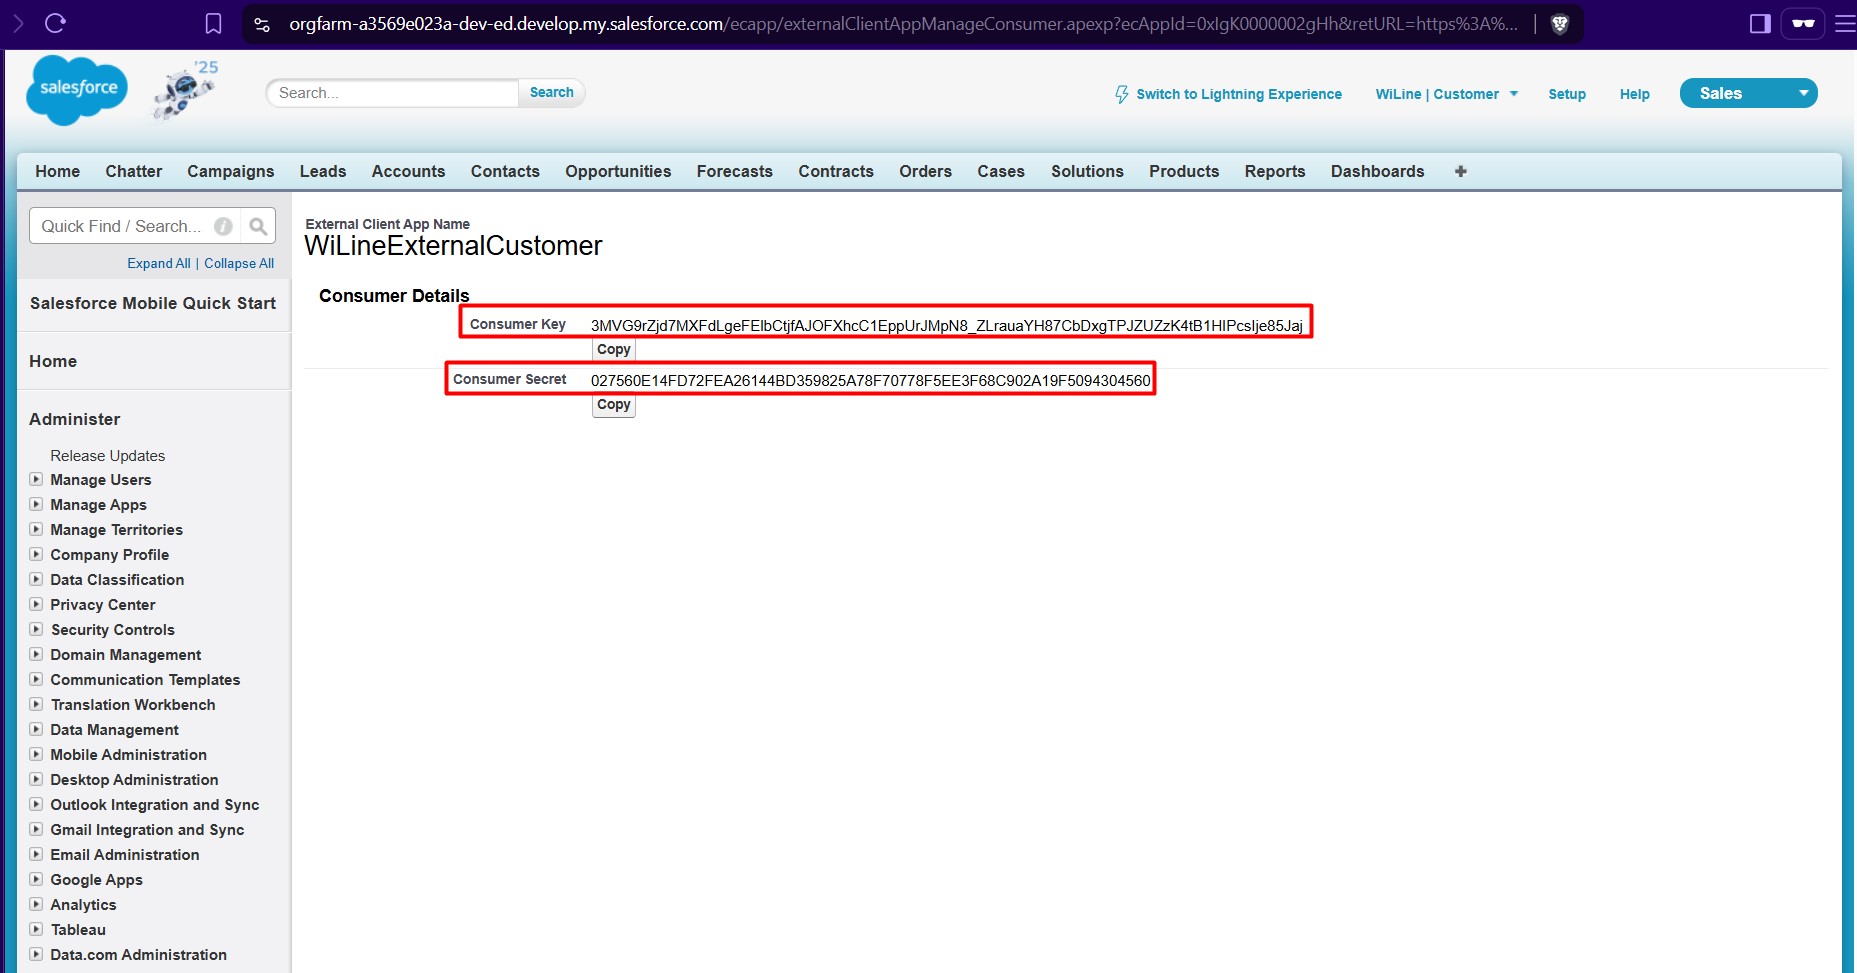Click the top Search input field
This screenshot has width=1857, height=973.
392,93
